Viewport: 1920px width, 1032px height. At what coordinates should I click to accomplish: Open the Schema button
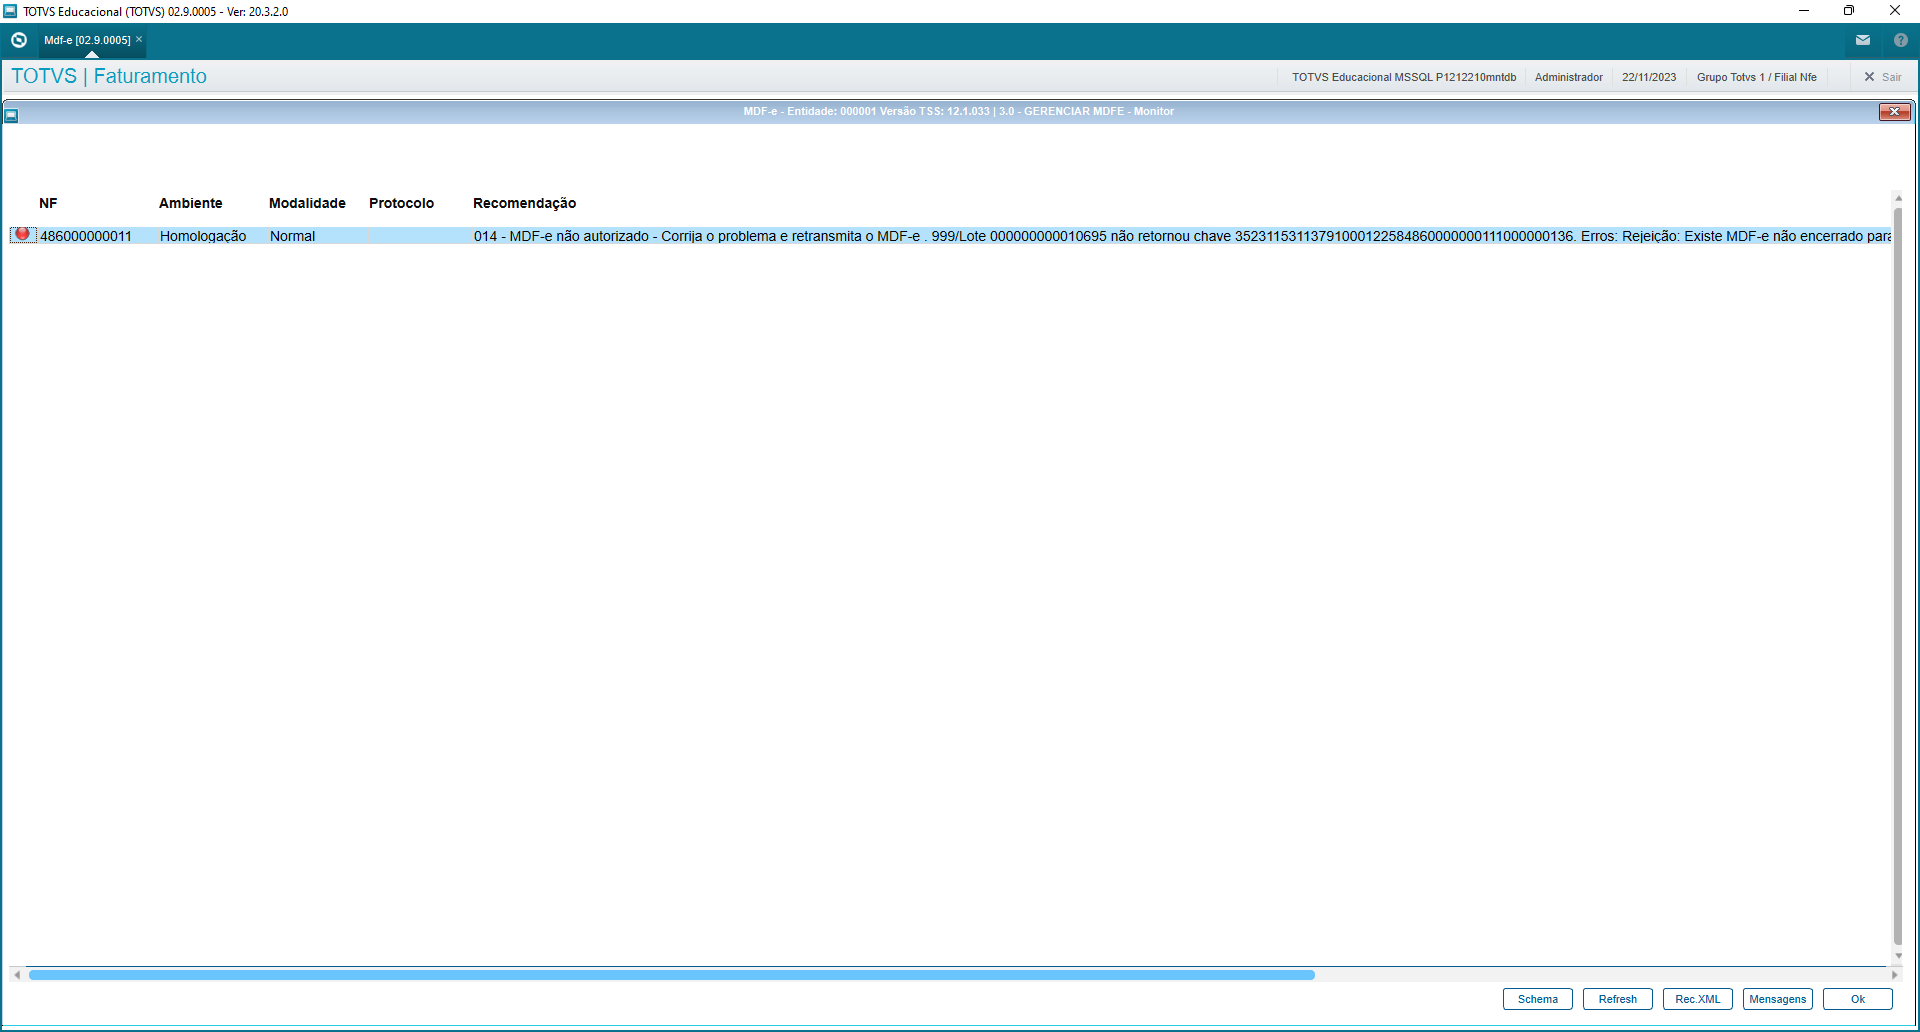pos(1538,999)
